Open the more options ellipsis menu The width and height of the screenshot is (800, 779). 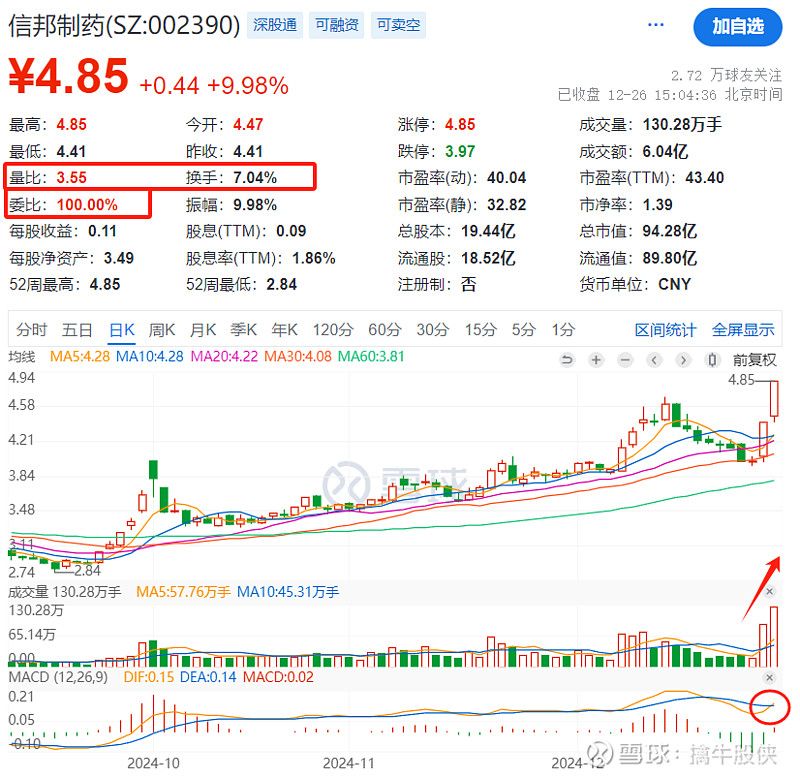(x=655, y=24)
